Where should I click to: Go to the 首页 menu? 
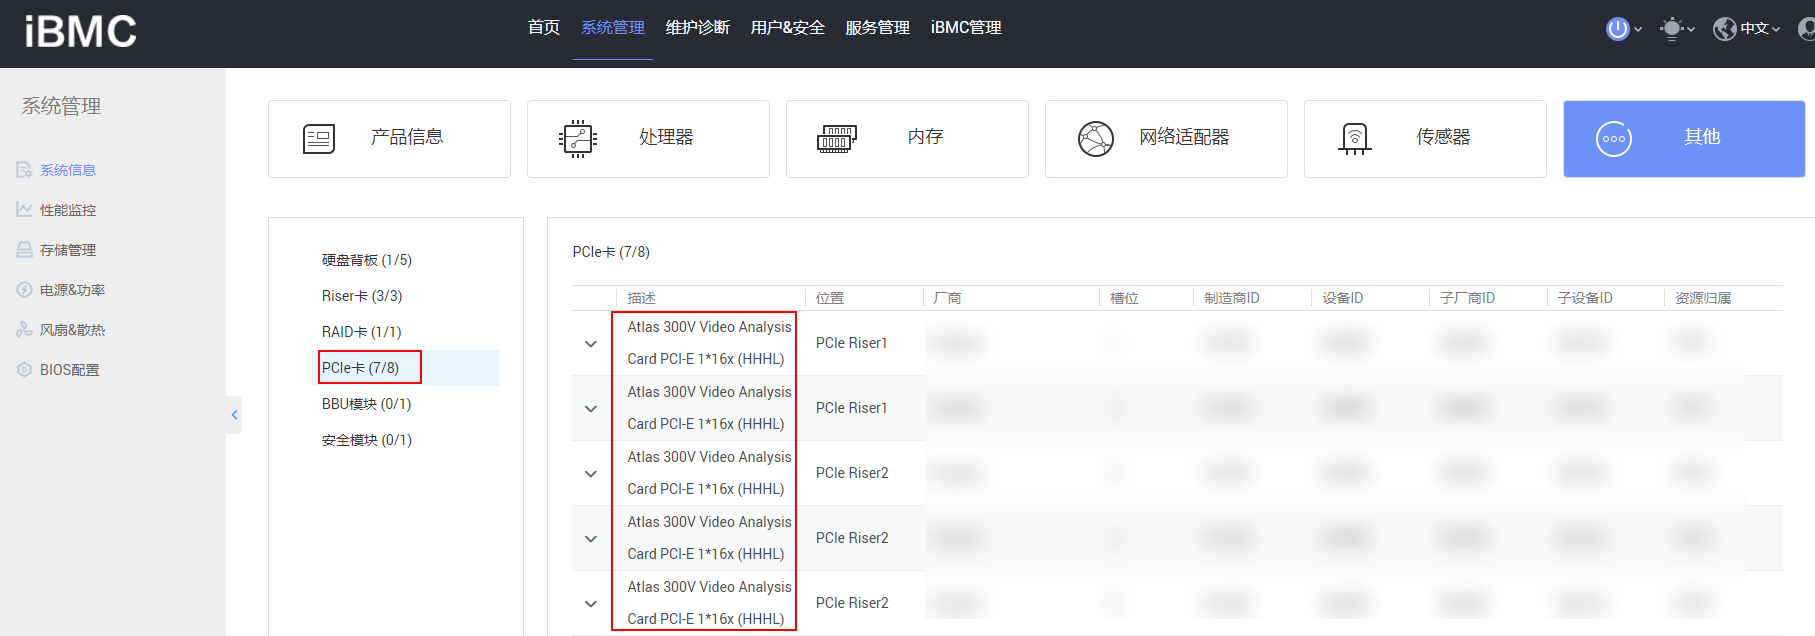tap(544, 28)
